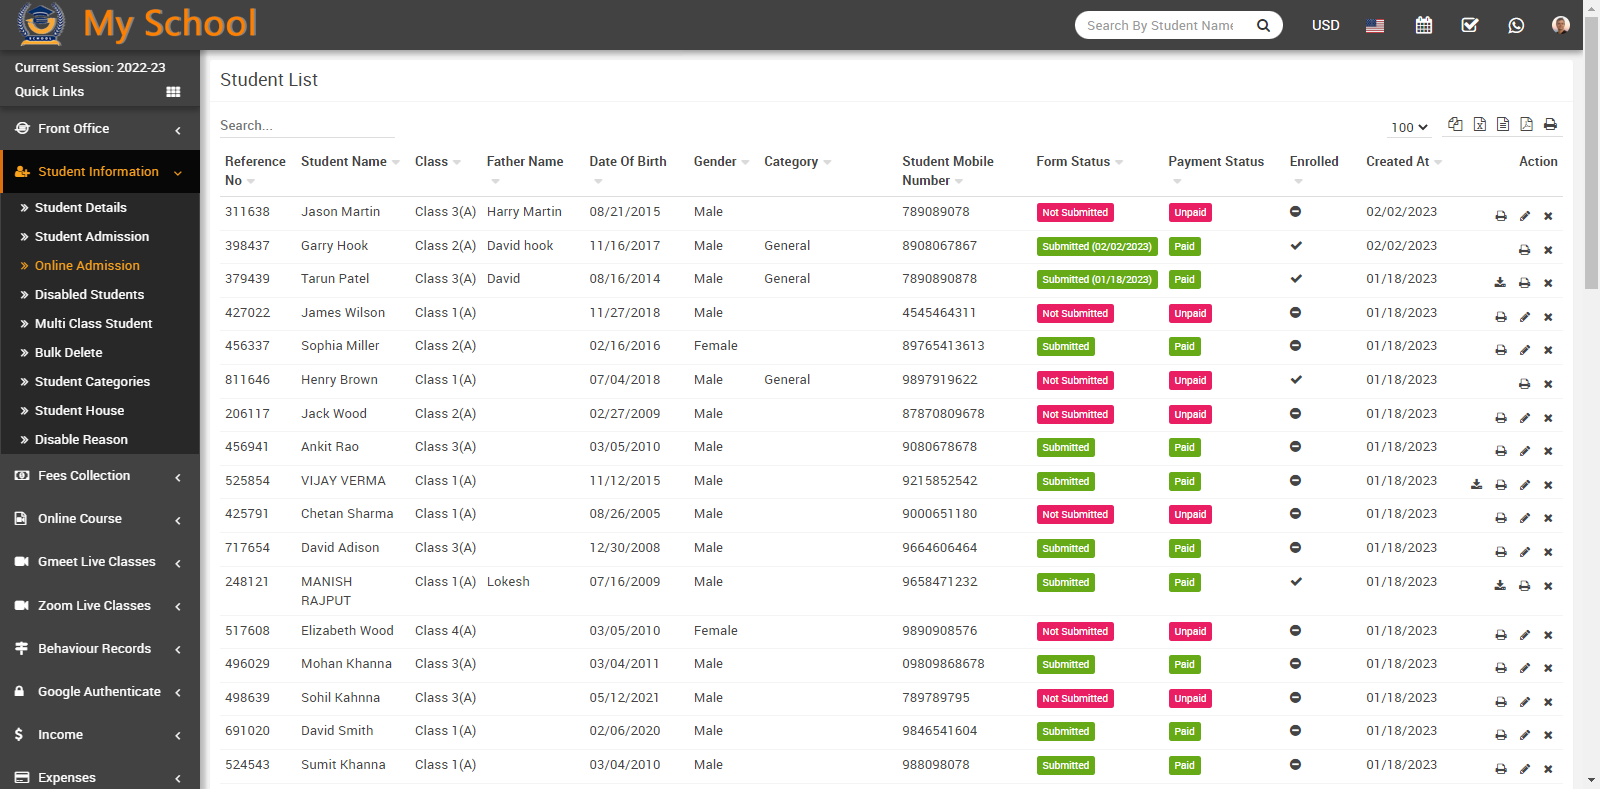
Task: Download Tarun Patel's submitted form
Action: click(1500, 283)
